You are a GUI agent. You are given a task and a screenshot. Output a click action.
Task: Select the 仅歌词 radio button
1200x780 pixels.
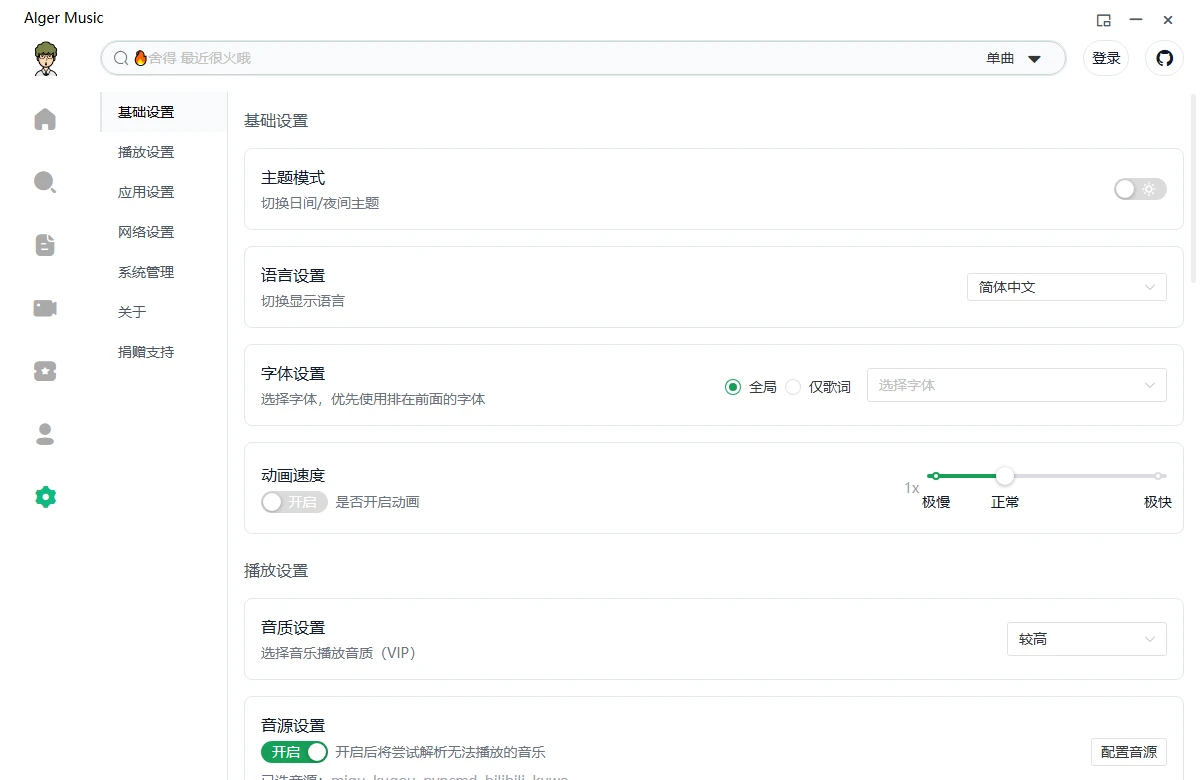793,387
